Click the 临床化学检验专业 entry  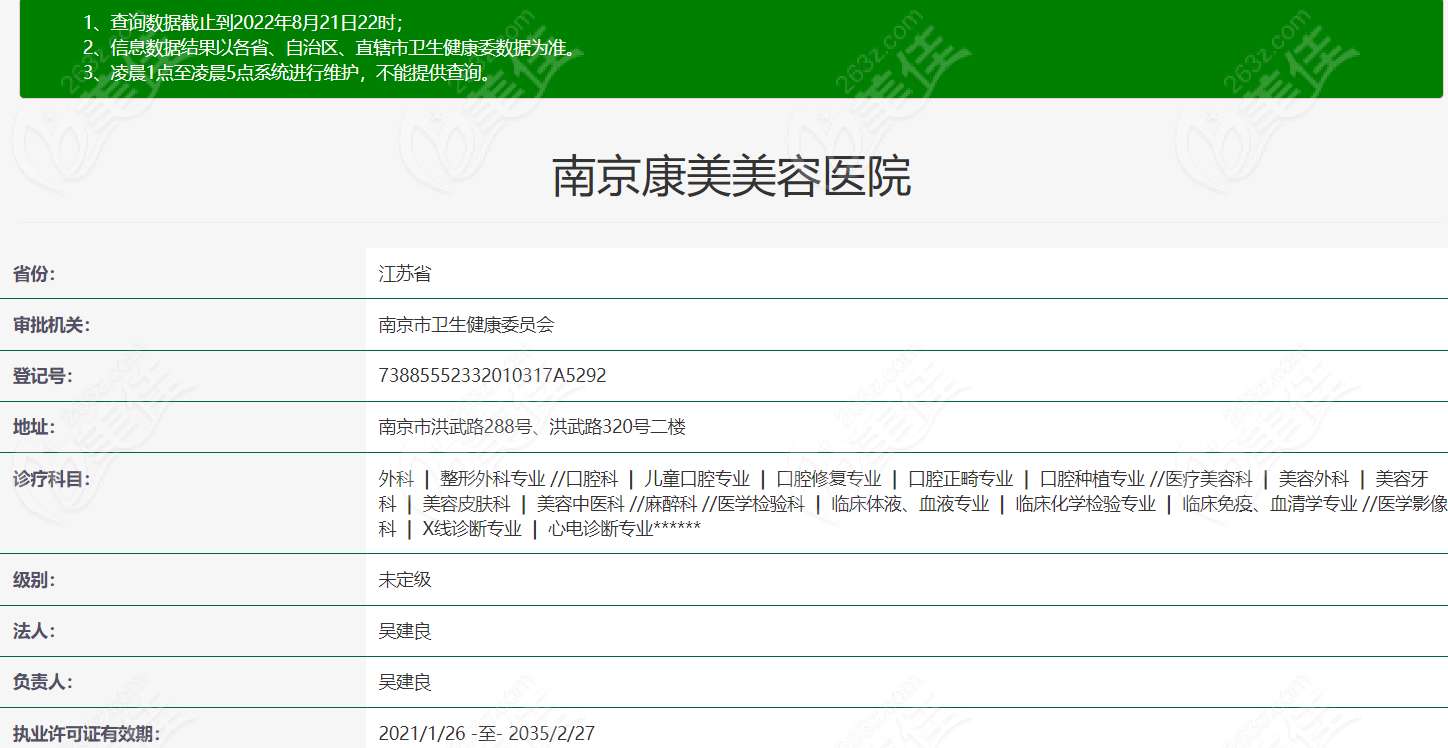point(1086,504)
